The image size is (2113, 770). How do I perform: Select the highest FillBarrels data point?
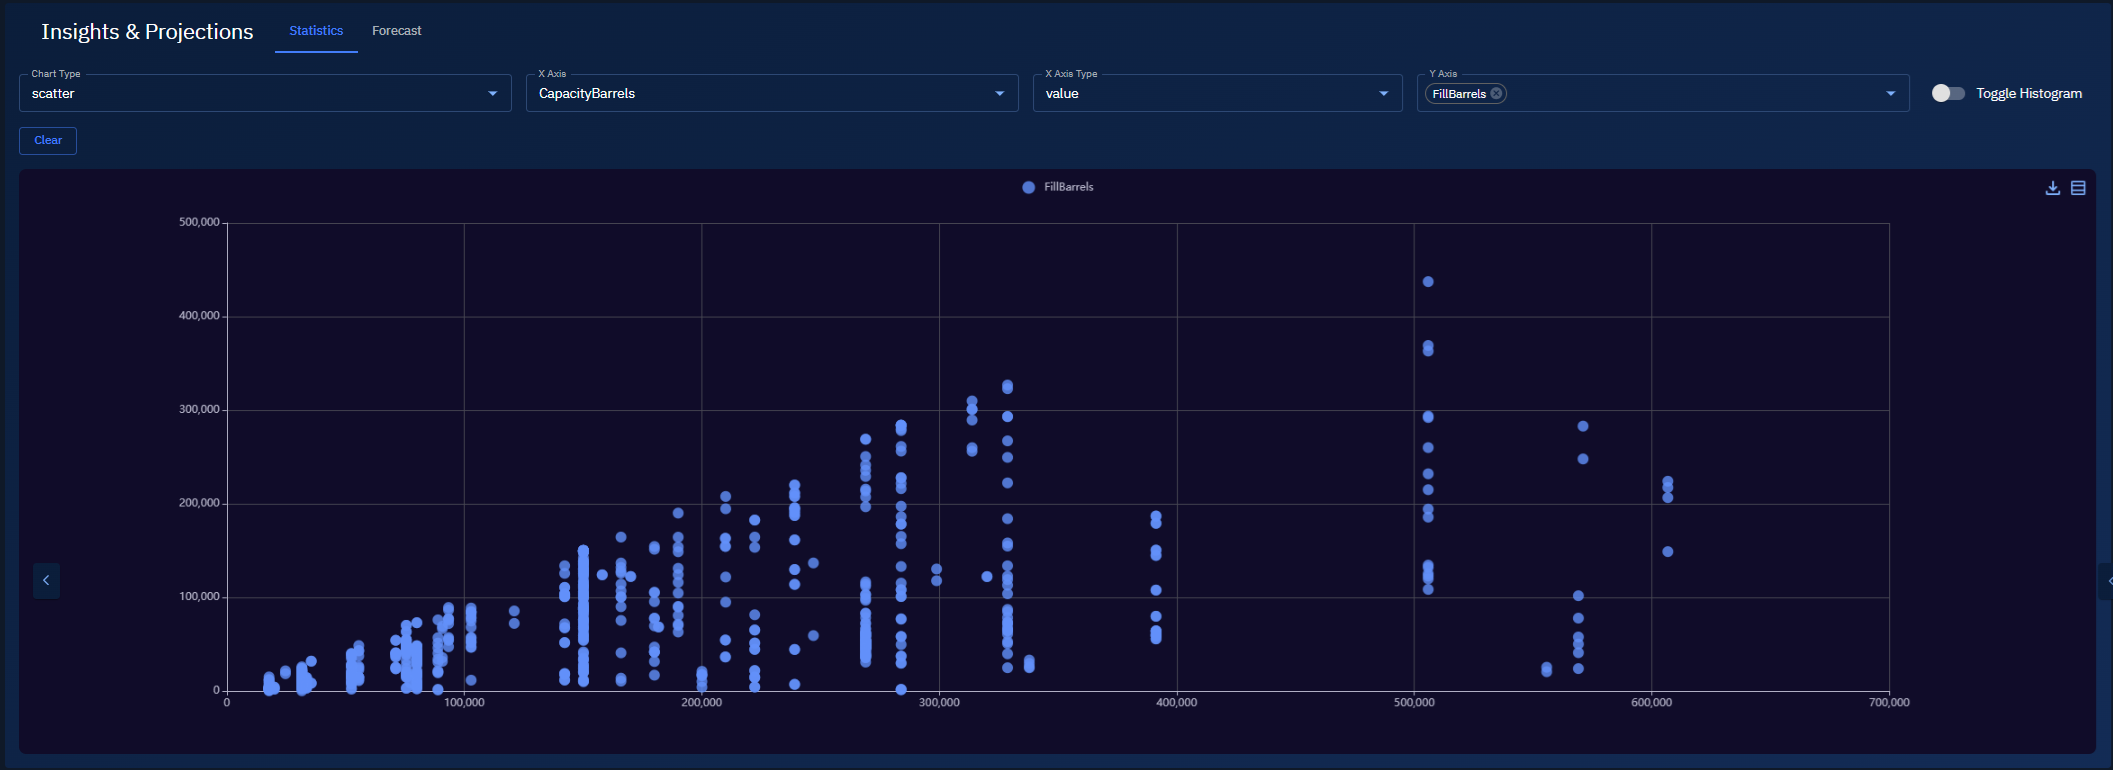coord(1428,282)
